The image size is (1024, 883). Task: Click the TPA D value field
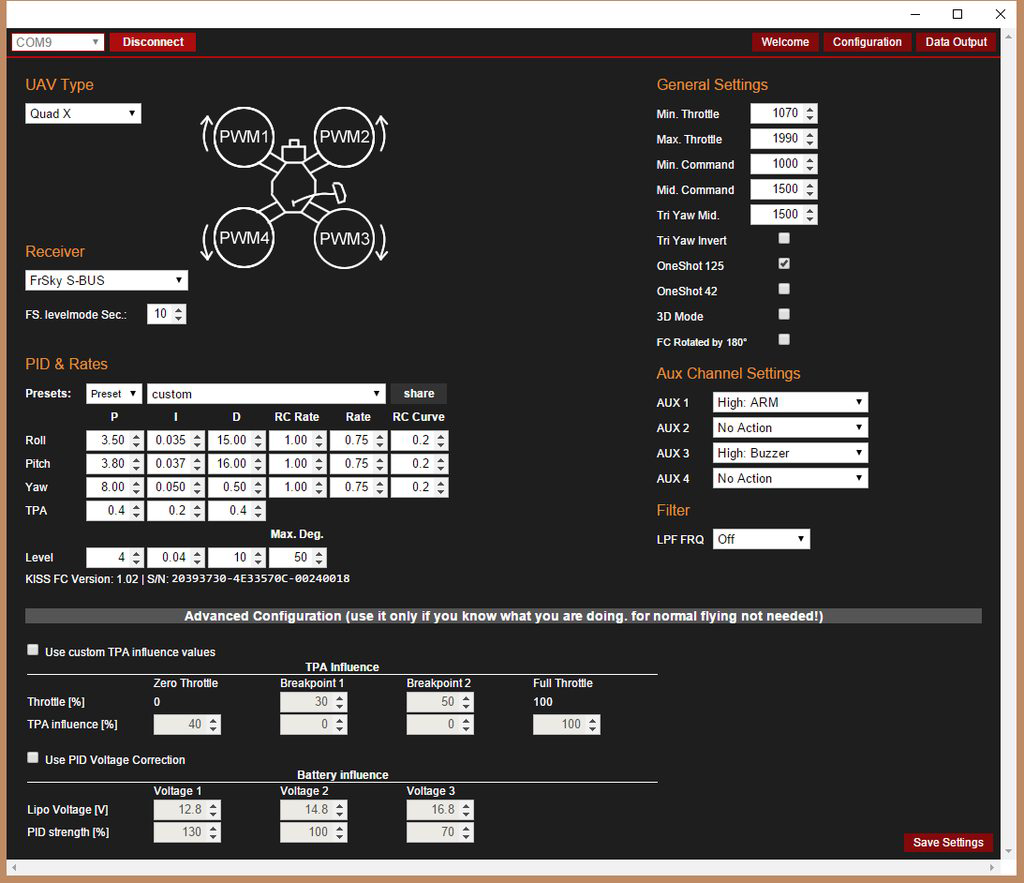pos(236,511)
